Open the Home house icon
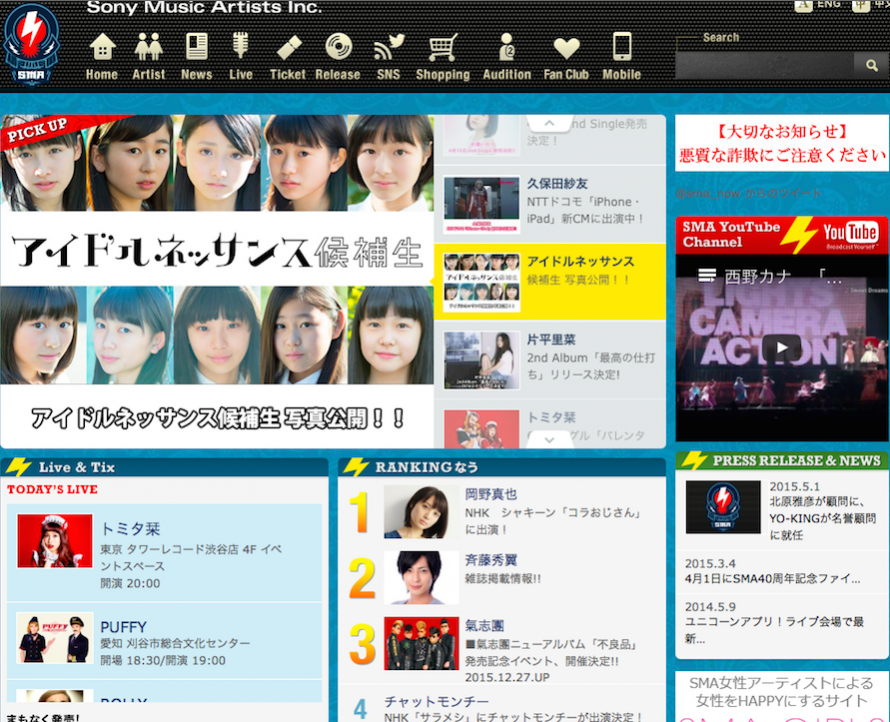The height and width of the screenshot is (722, 890). (x=103, y=47)
